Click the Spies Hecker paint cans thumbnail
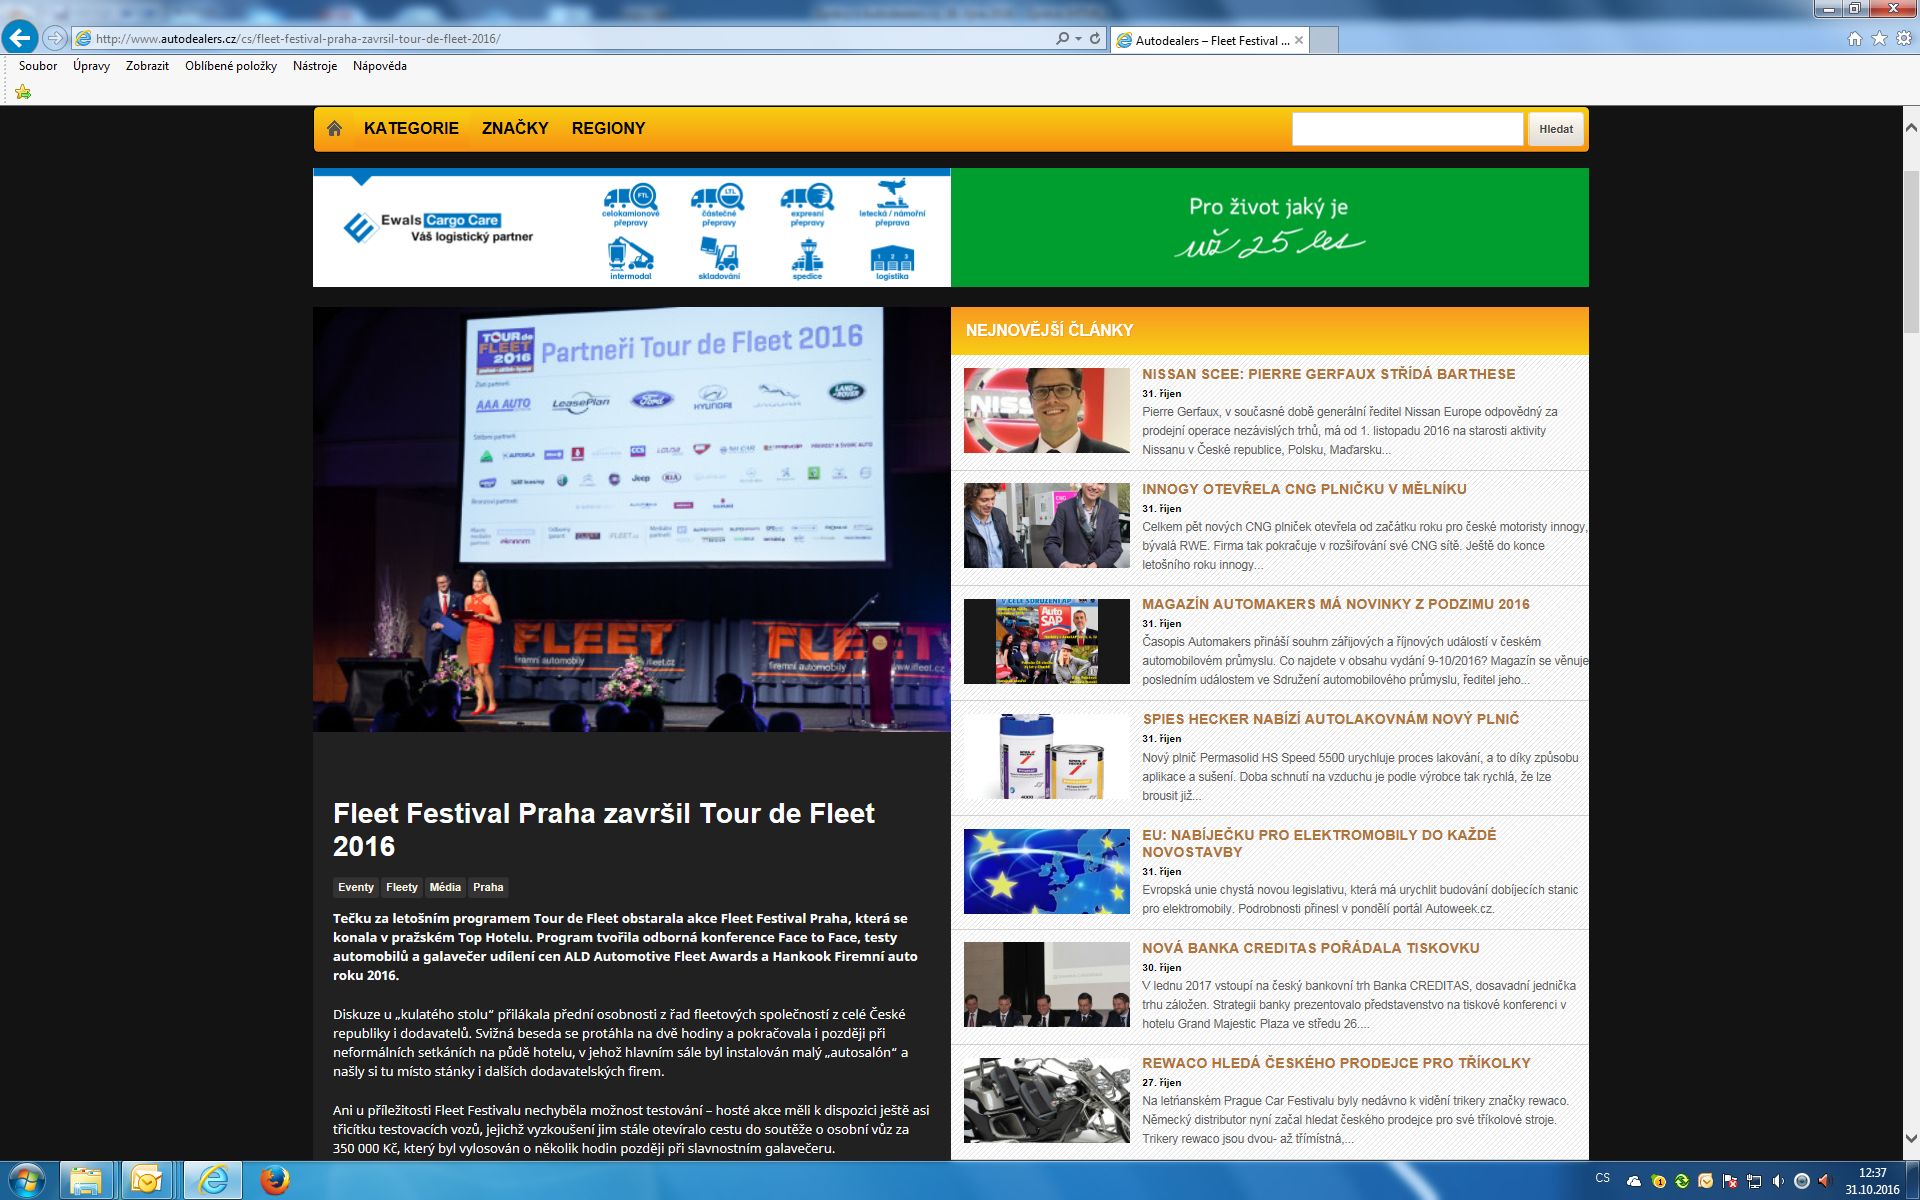 (1047, 756)
